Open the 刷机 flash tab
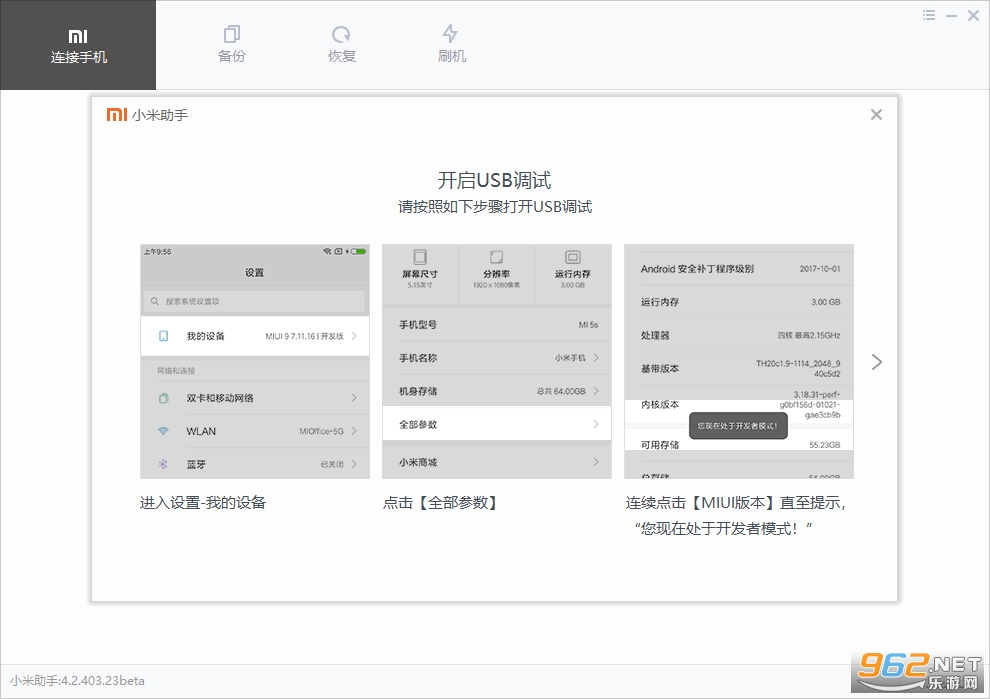The image size is (990, 699). tap(451, 45)
